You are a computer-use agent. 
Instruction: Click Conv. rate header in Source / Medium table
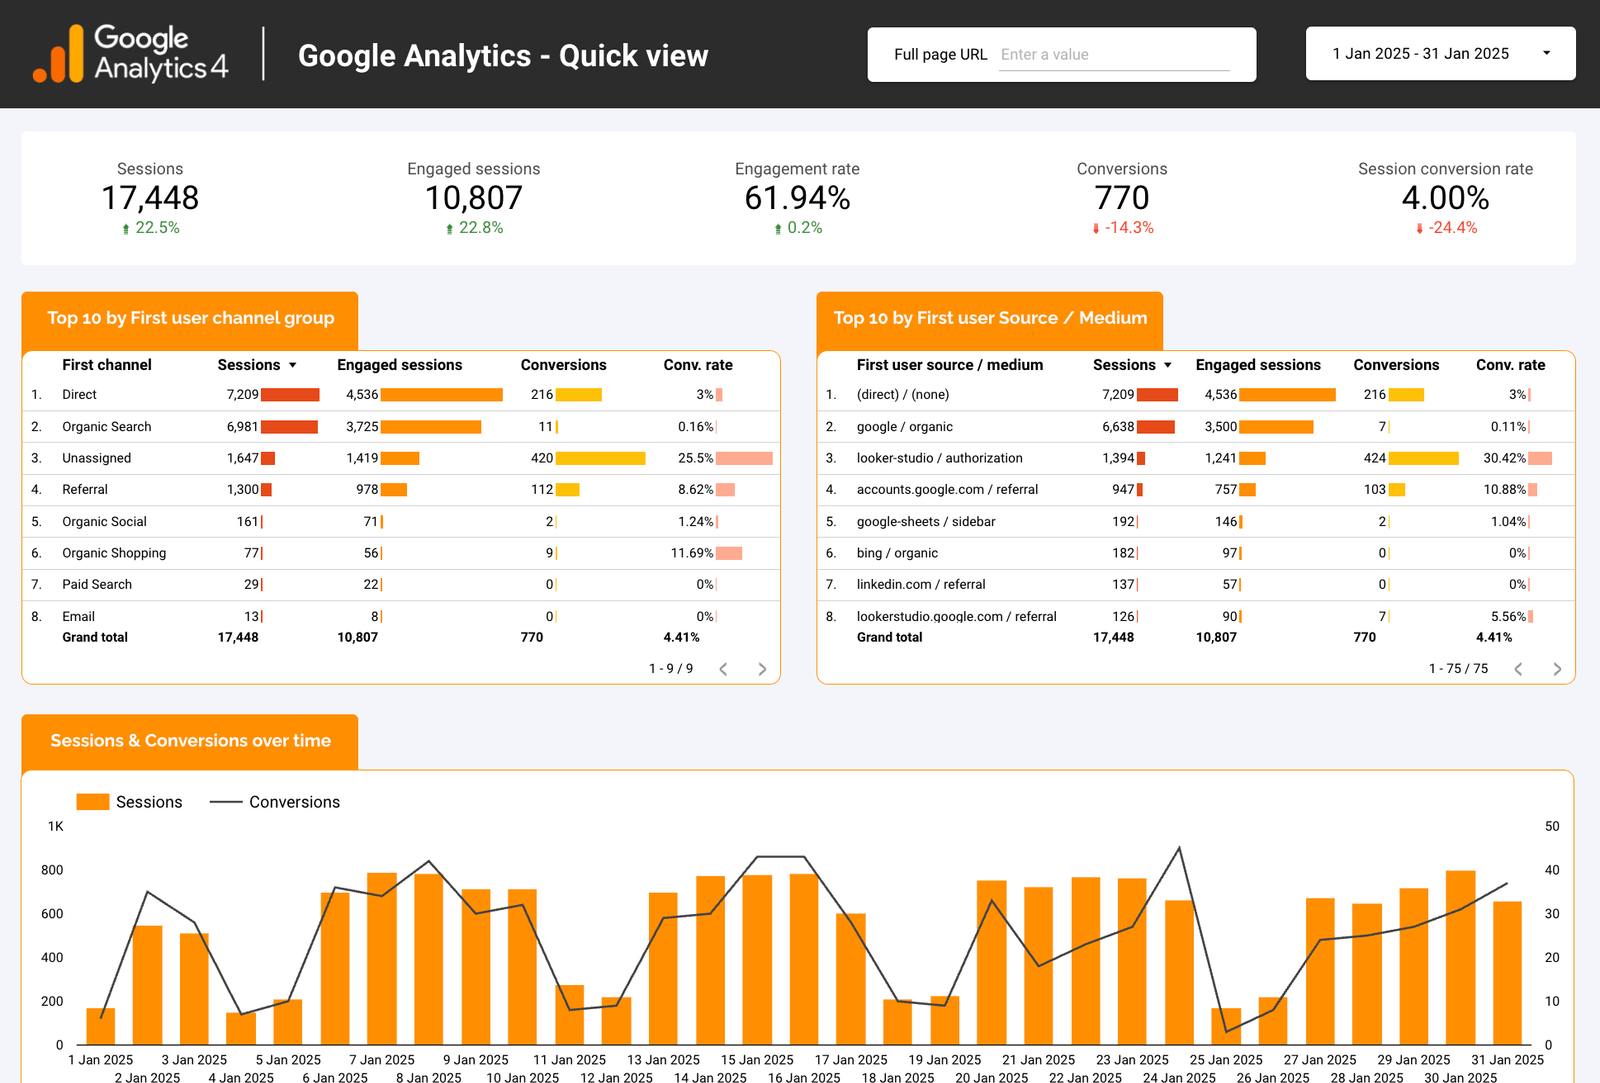pos(1510,365)
